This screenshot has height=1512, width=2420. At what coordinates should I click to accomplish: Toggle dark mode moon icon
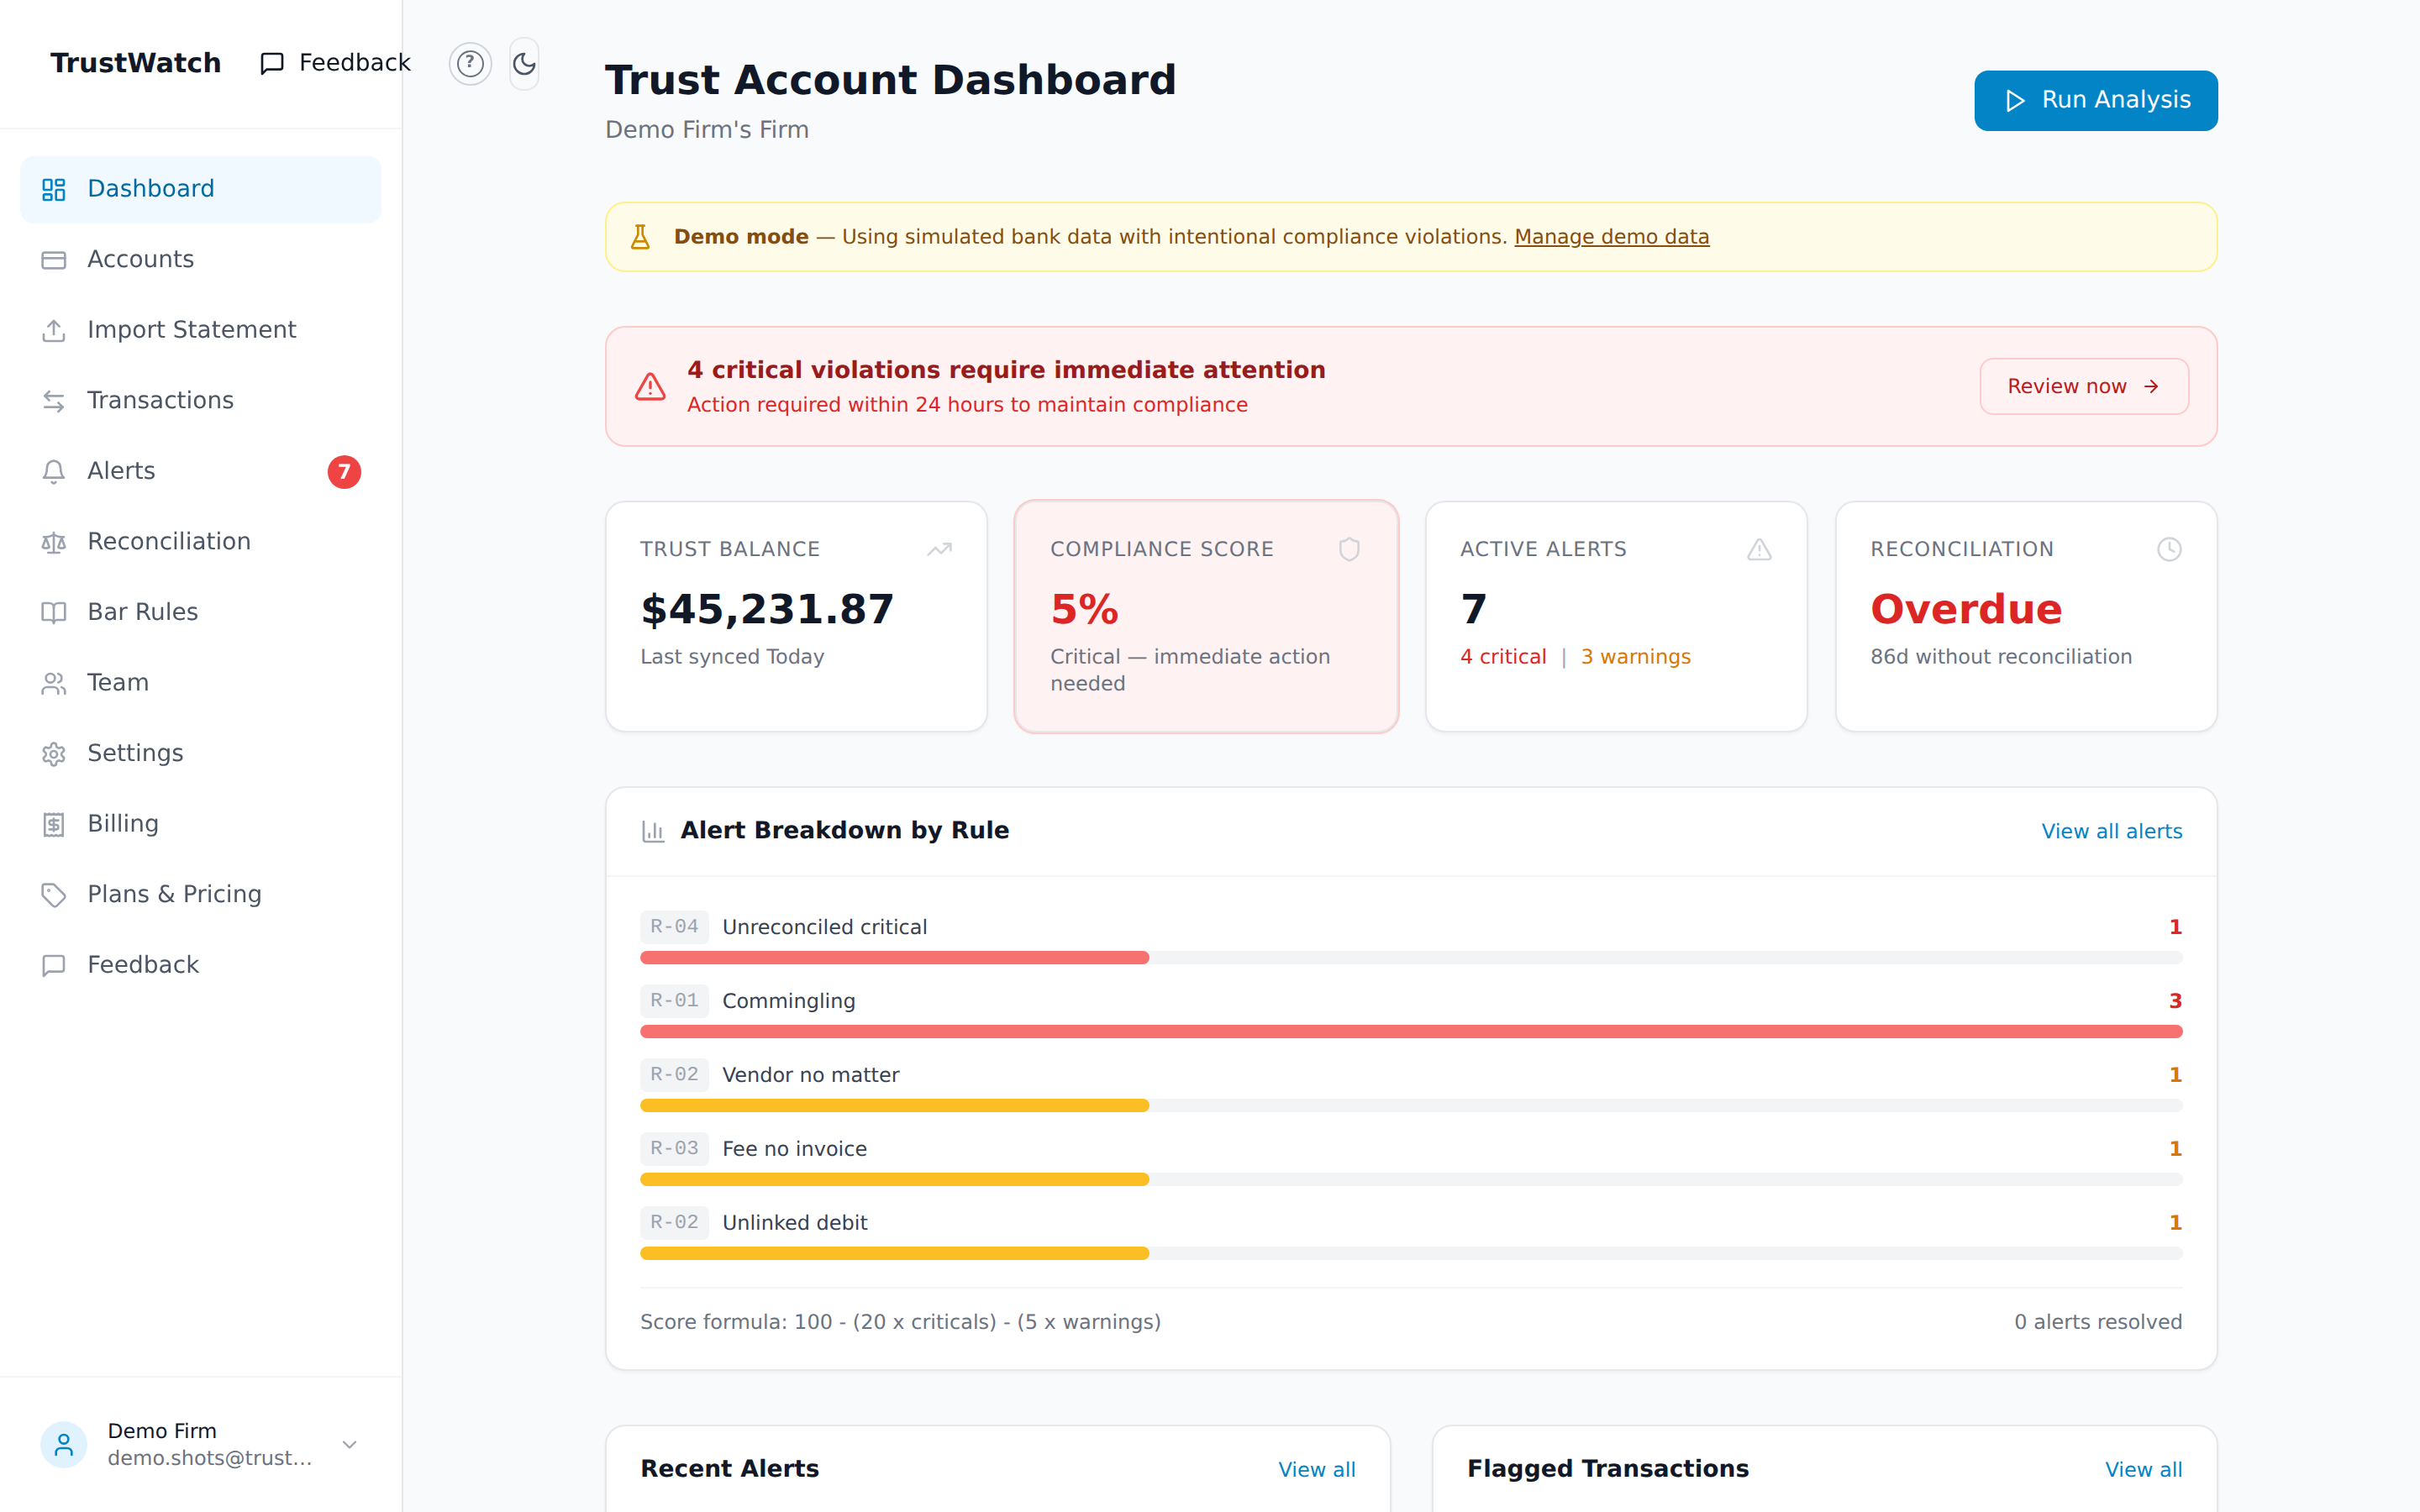coord(524,64)
